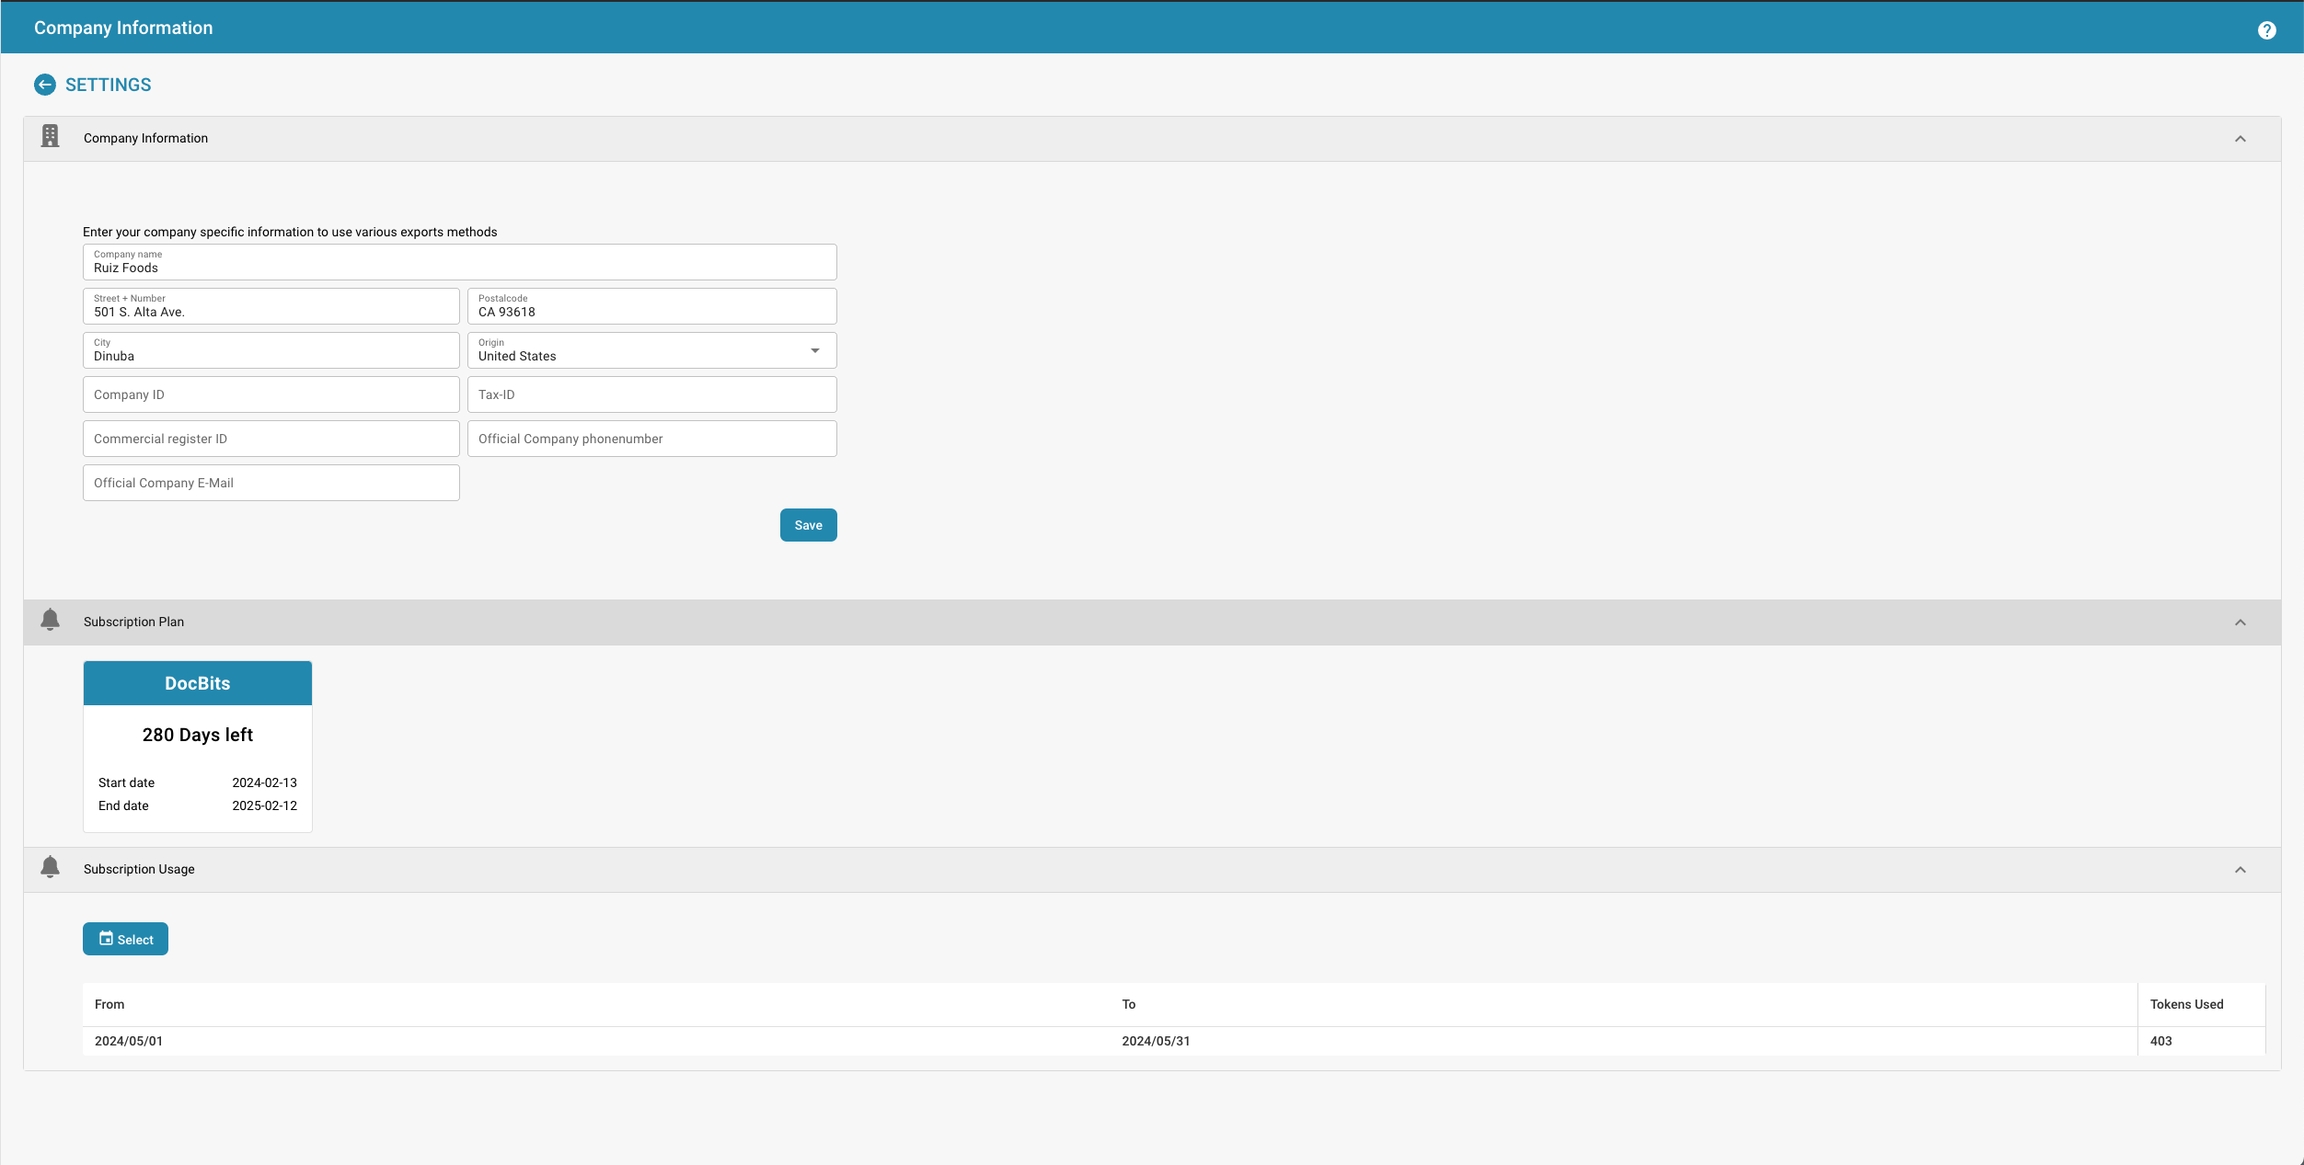The height and width of the screenshot is (1165, 2304).
Task: Select the Company ID text field
Action: pyautogui.click(x=270, y=395)
